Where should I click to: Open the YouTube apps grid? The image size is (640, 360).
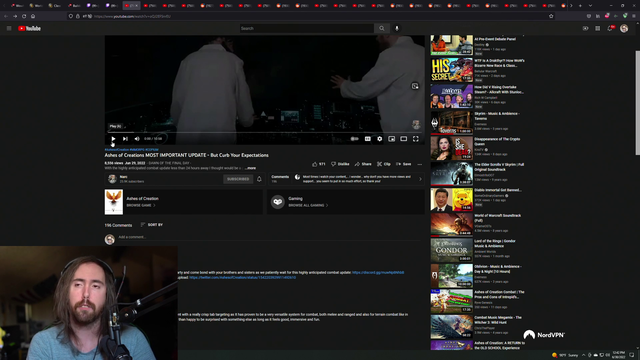598,28
